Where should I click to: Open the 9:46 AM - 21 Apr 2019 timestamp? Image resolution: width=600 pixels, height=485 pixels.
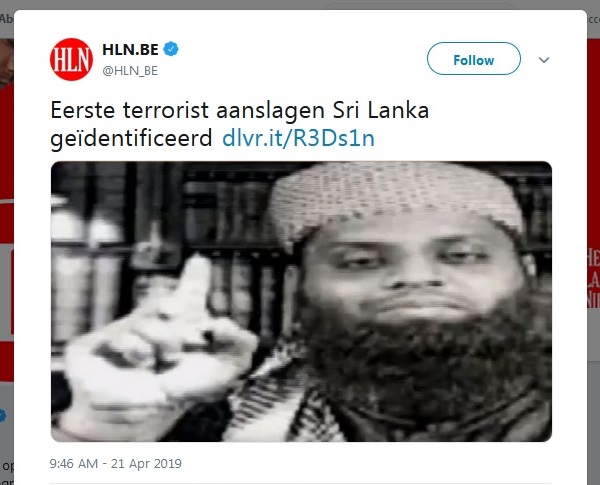click(116, 464)
